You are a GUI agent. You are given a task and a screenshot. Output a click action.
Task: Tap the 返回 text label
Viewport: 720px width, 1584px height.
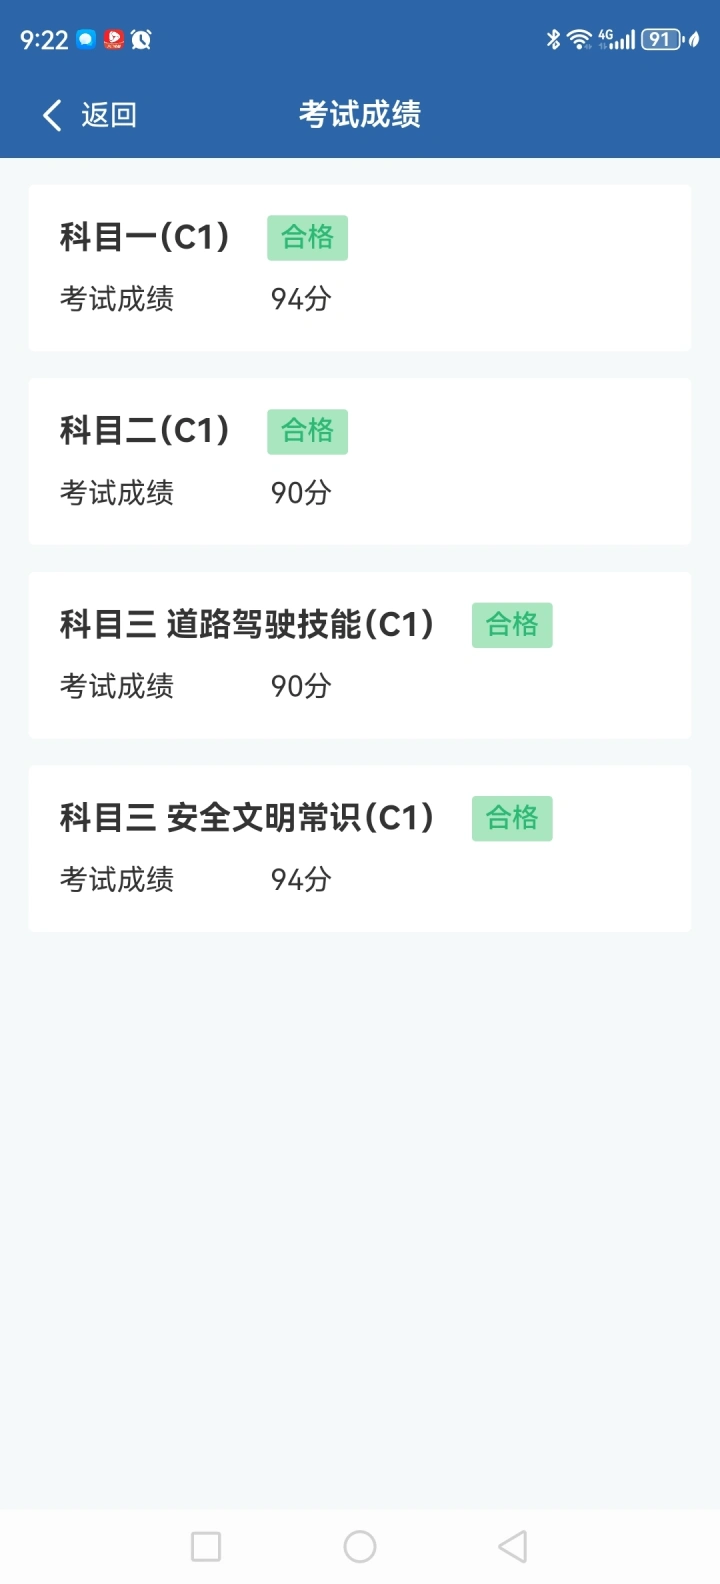[x=108, y=115]
